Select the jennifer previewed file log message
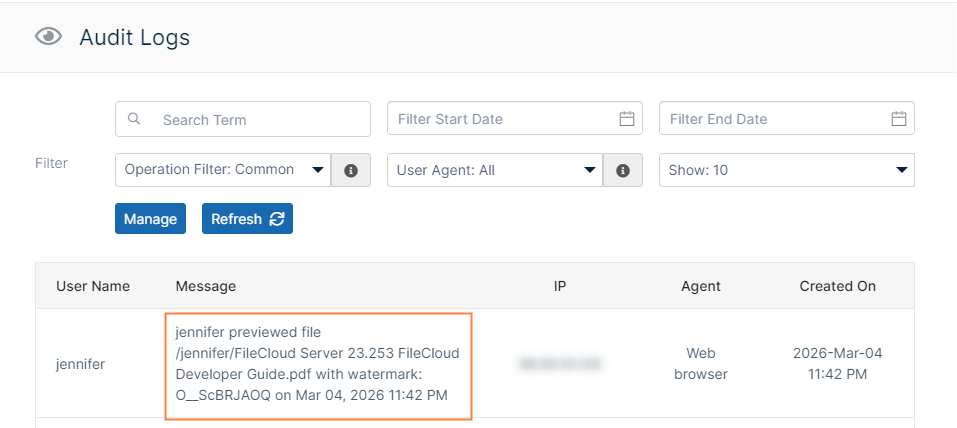The height and width of the screenshot is (428, 957). click(317, 363)
